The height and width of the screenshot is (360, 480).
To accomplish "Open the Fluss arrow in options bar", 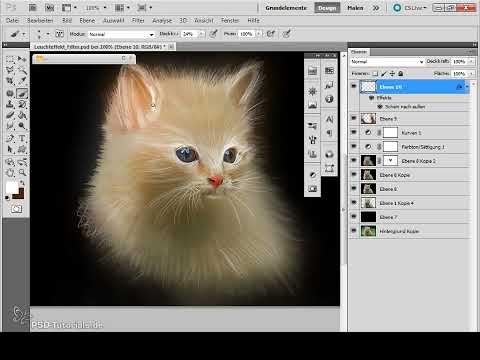I will click(259, 34).
